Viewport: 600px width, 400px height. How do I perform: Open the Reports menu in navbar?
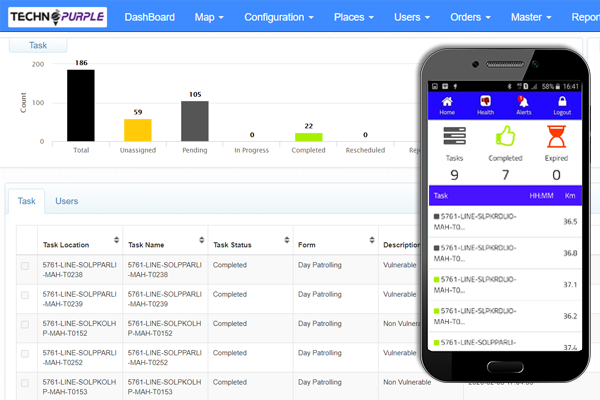tap(585, 17)
